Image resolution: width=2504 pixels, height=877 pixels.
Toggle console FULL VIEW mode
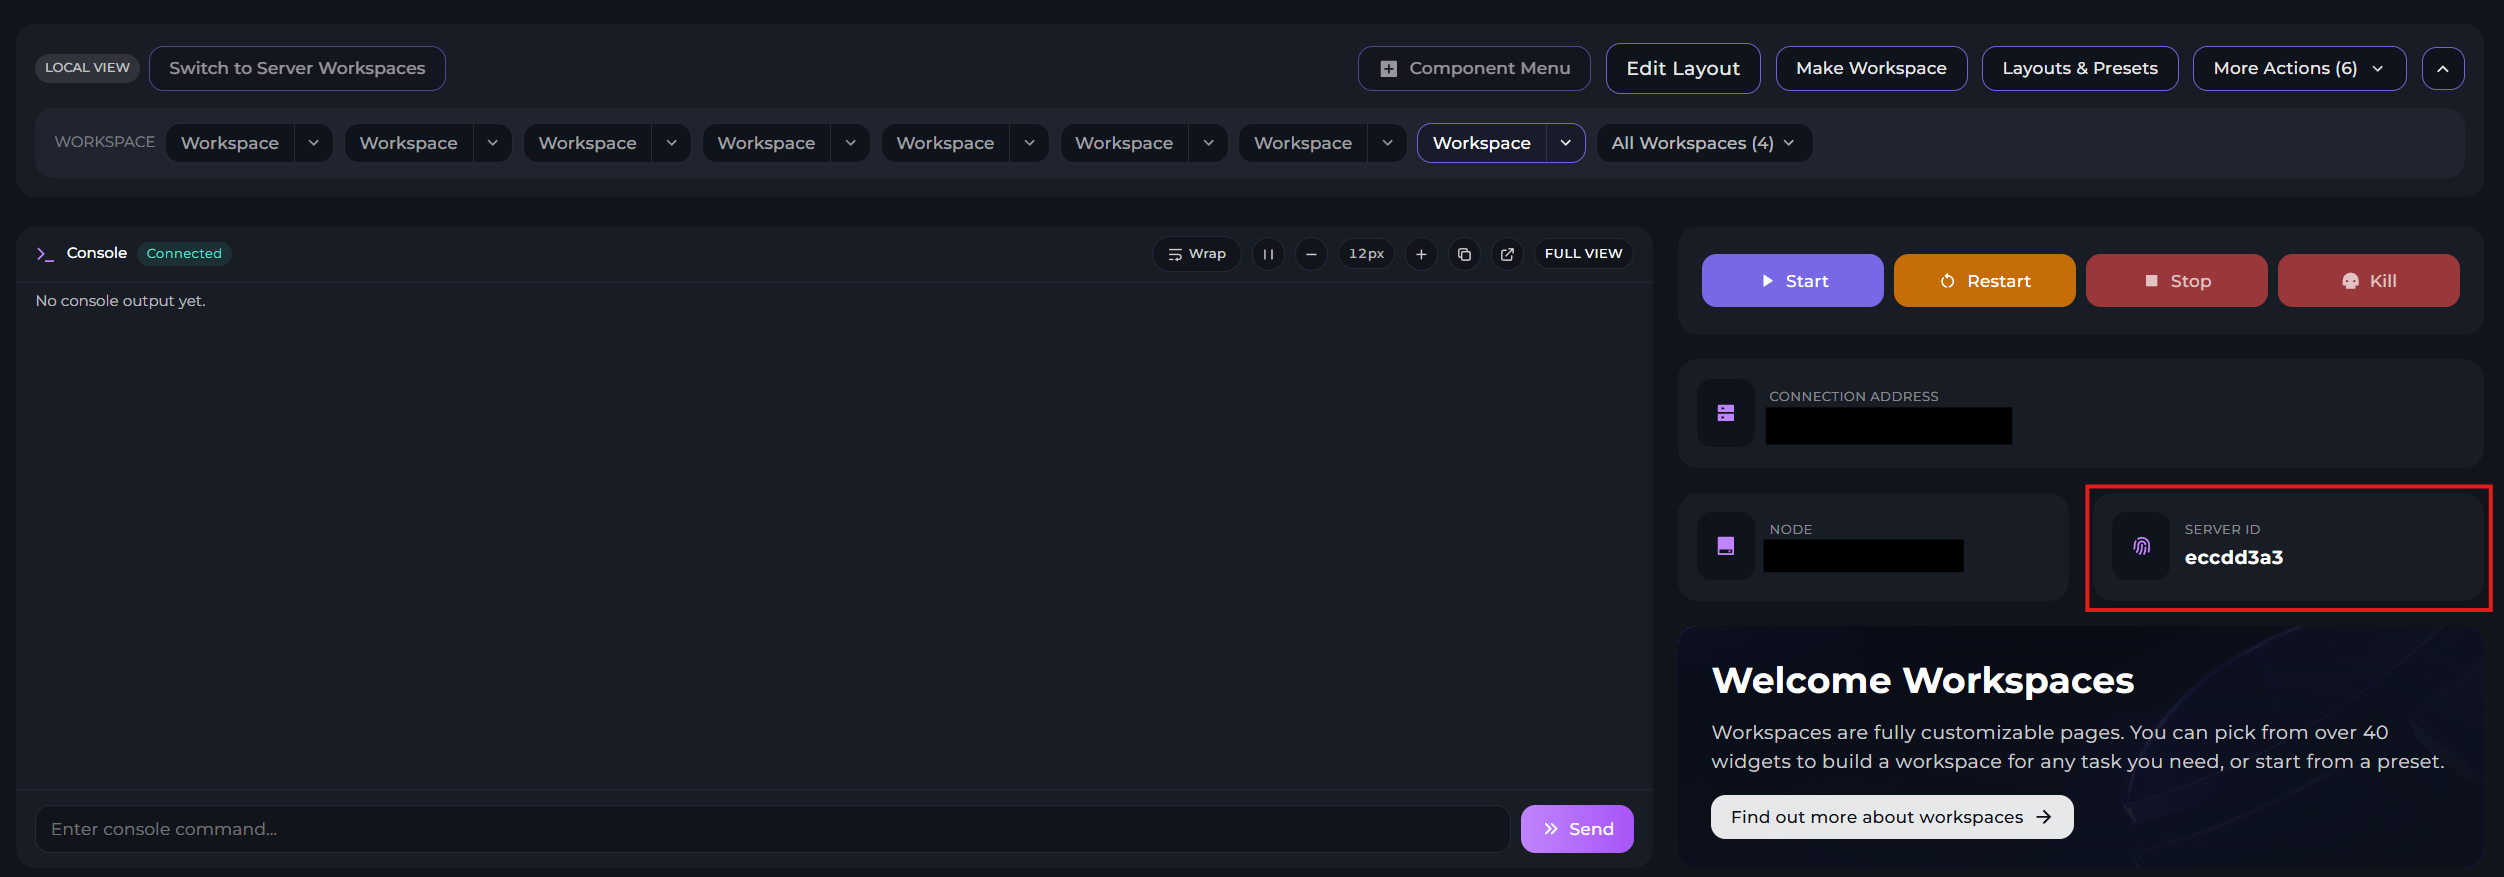coord(1583,254)
